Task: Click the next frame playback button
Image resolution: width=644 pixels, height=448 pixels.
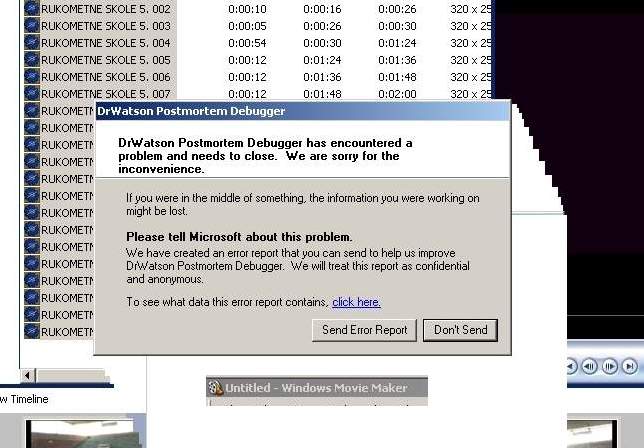Action: click(610, 366)
